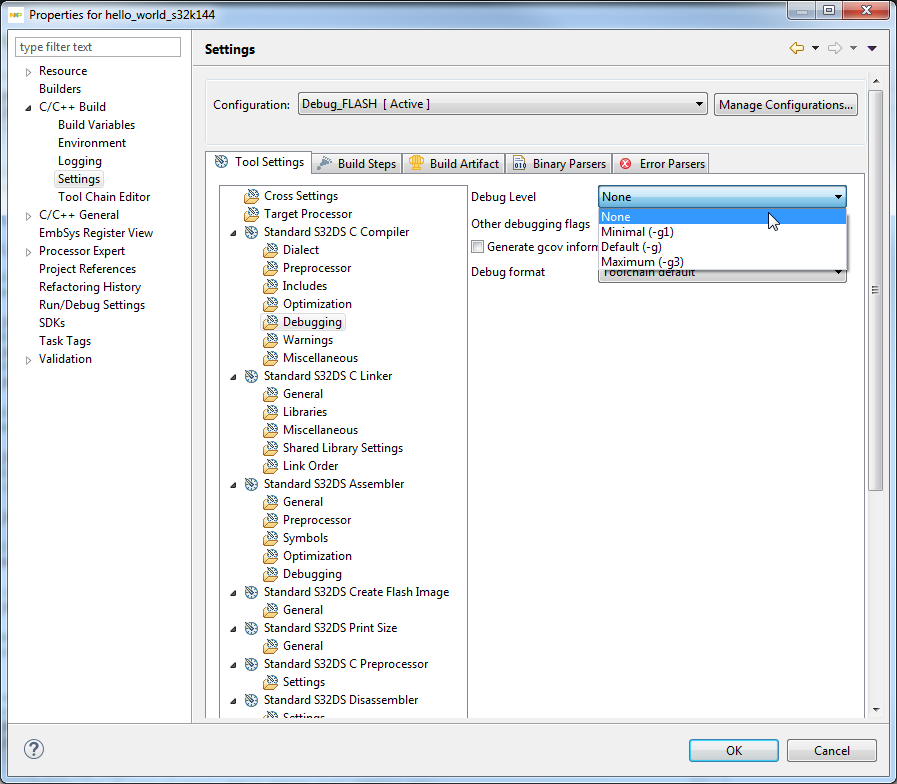Select Default (-g) from the Debug Level dropdown
Image resolution: width=897 pixels, height=784 pixels.
click(x=632, y=247)
